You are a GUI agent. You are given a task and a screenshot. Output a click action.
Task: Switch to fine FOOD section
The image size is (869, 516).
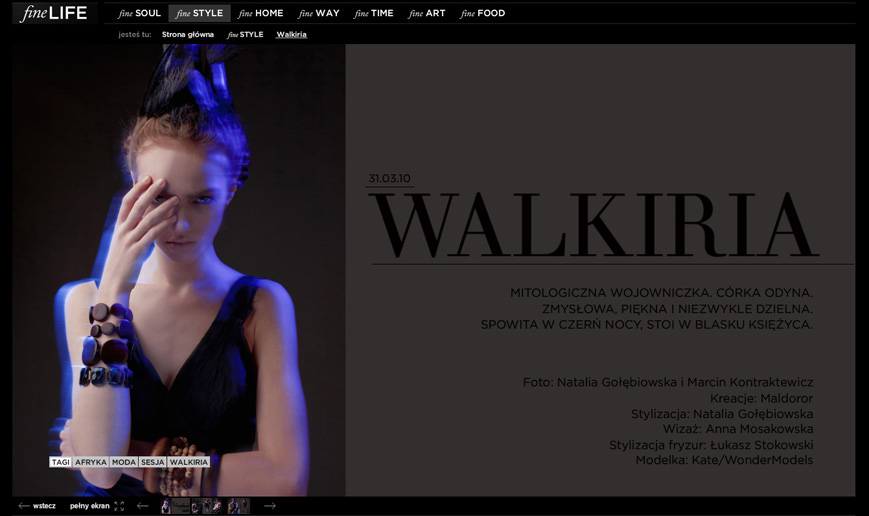tap(483, 14)
